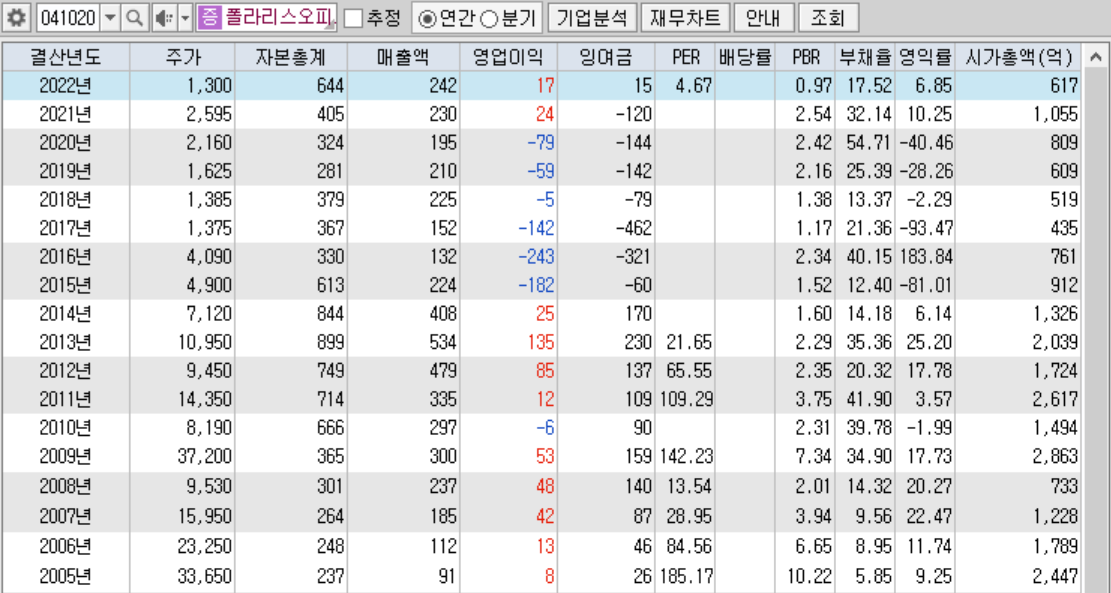The height and width of the screenshot is (593, 1111).
Task: Select the 2017년 row year cell
Action: [66, 228]
